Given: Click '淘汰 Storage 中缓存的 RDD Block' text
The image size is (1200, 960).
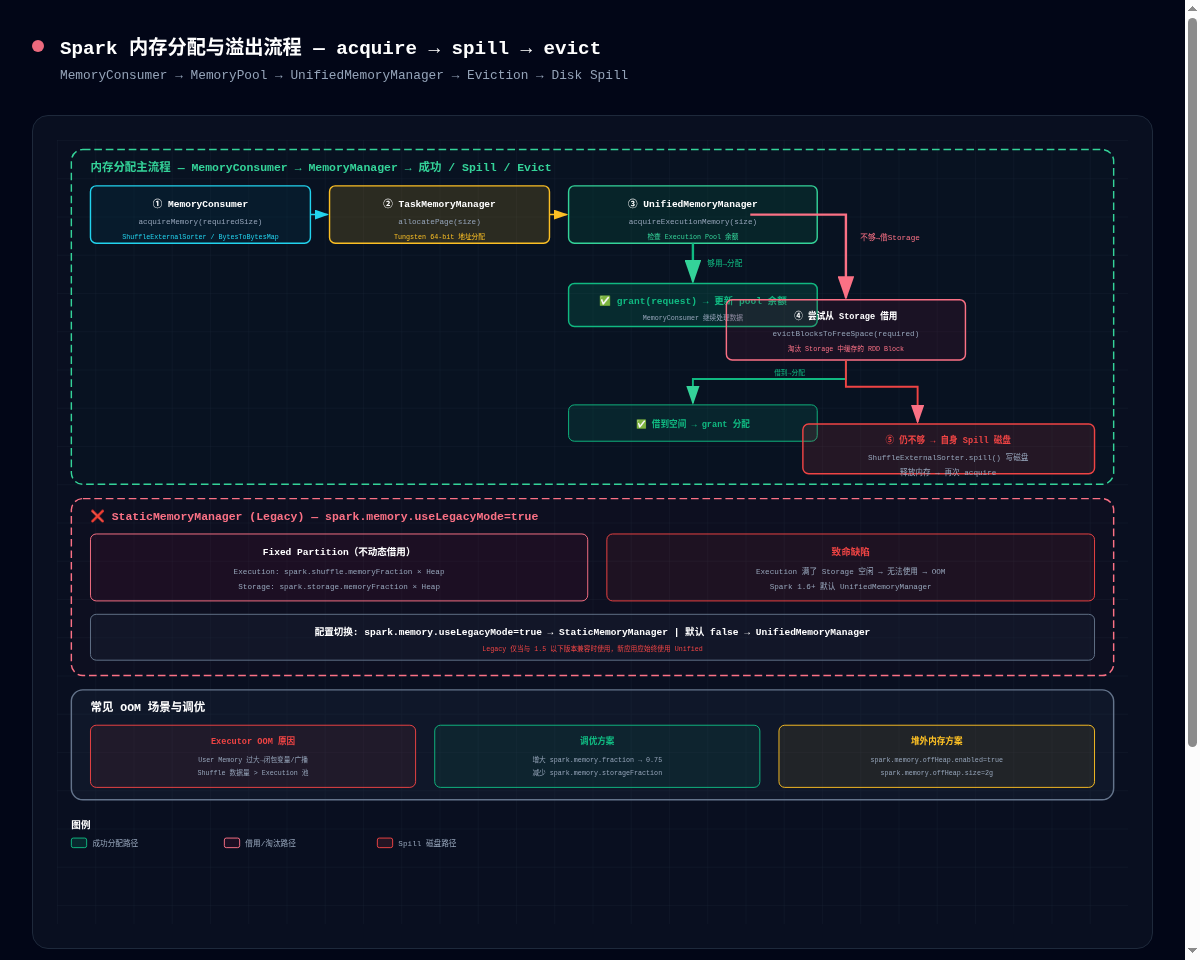Looking at the screenshot, I should (846, 349).
